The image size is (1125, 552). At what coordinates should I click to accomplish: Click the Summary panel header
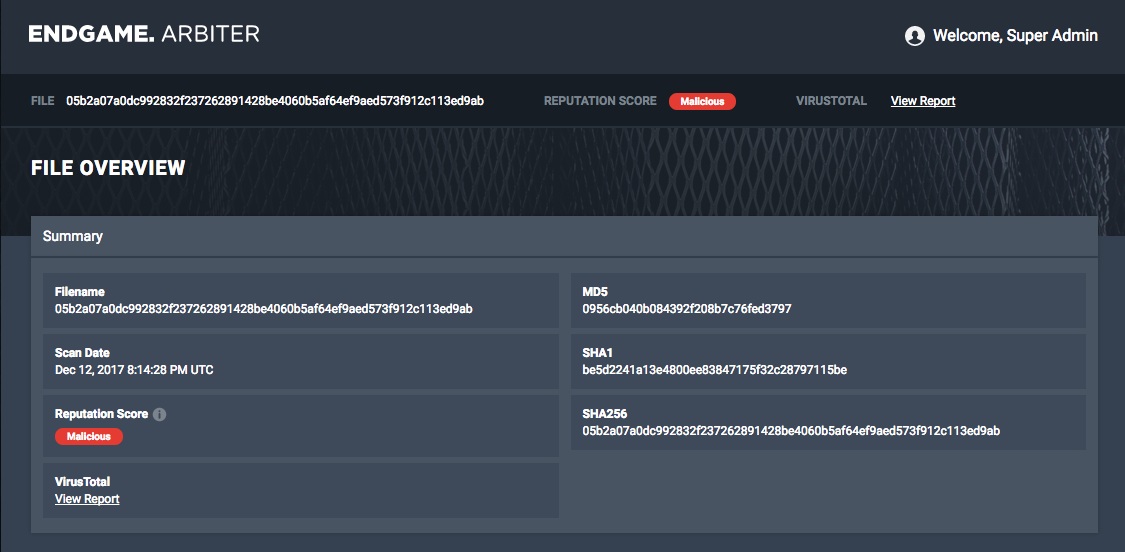click(x=564, y=236)
